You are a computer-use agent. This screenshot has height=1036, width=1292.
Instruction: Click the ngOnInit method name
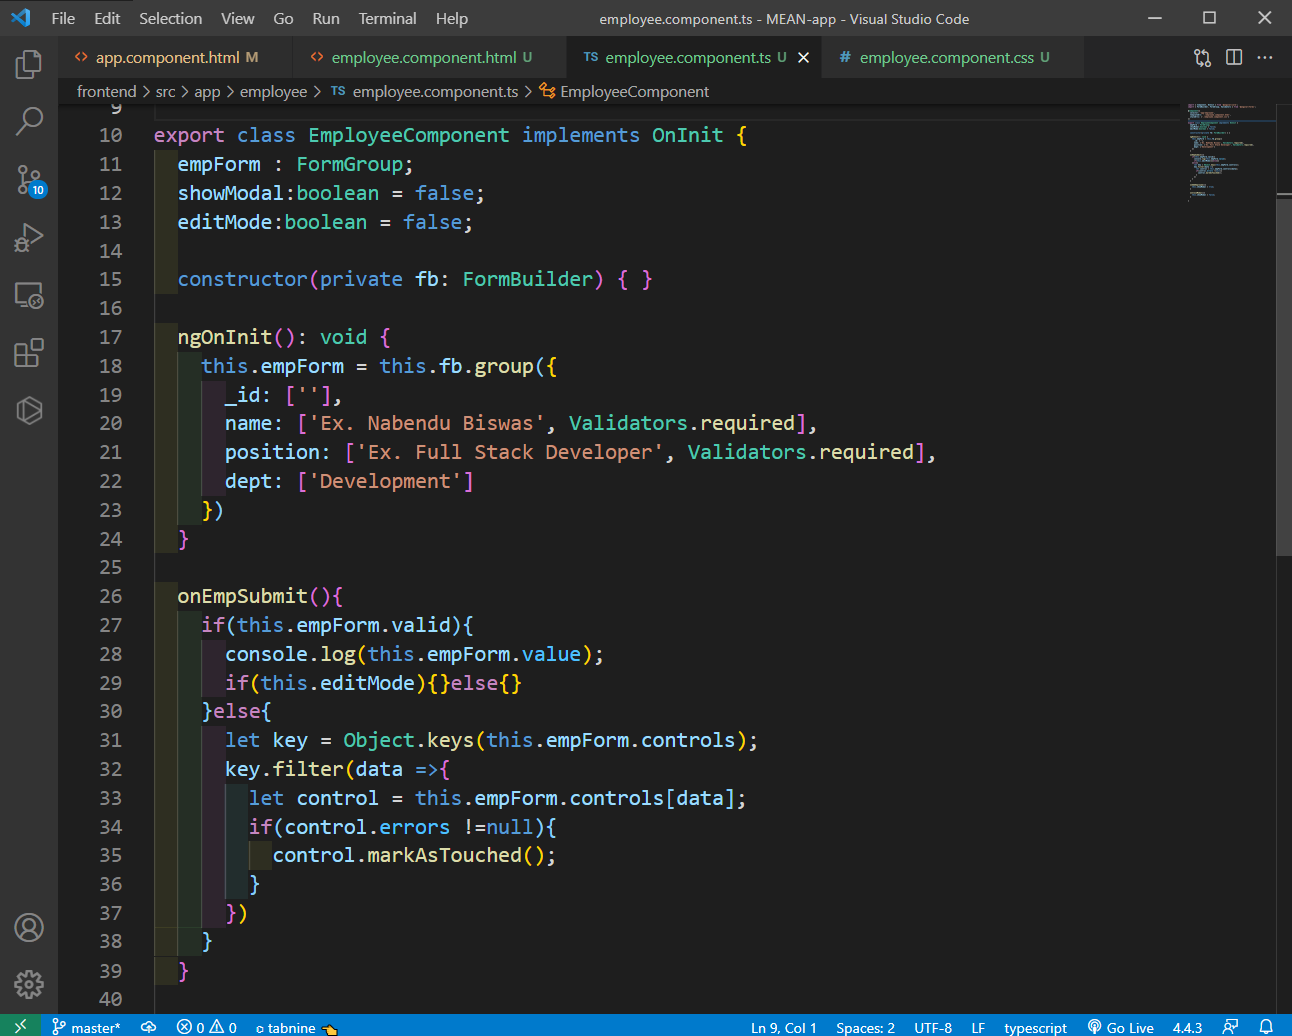click(225, 337)
